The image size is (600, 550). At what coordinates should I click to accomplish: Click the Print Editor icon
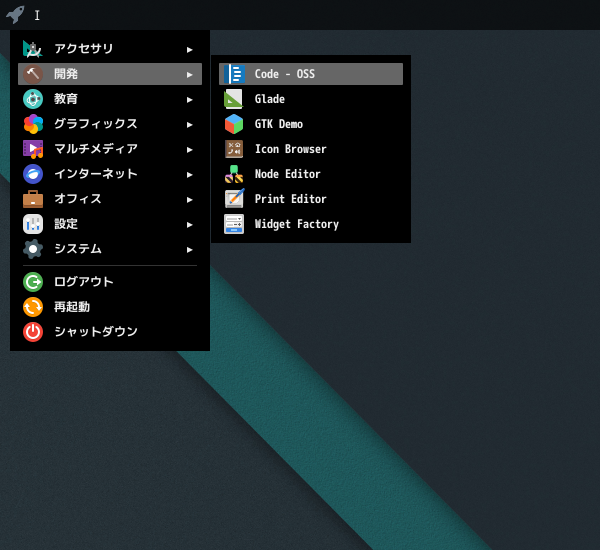[234, 199]
